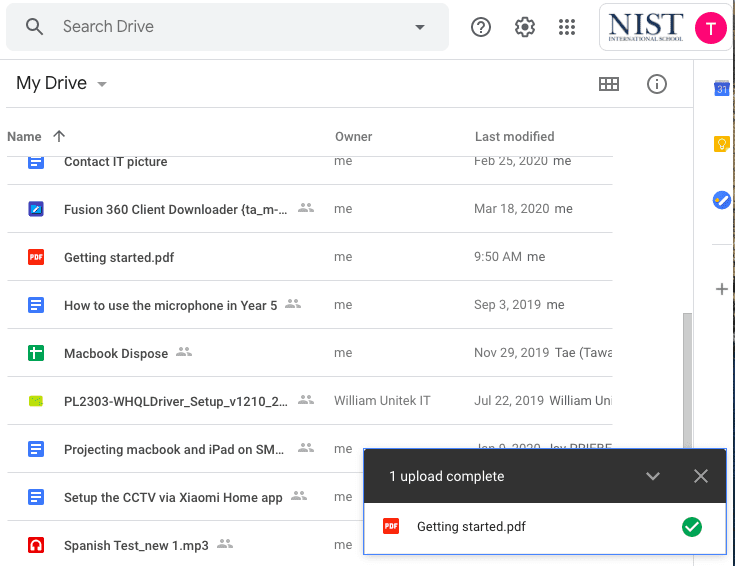Viewport: 735px width, 566px height.
Task: Sort files by the Name column header
Action: click(24, 136)
